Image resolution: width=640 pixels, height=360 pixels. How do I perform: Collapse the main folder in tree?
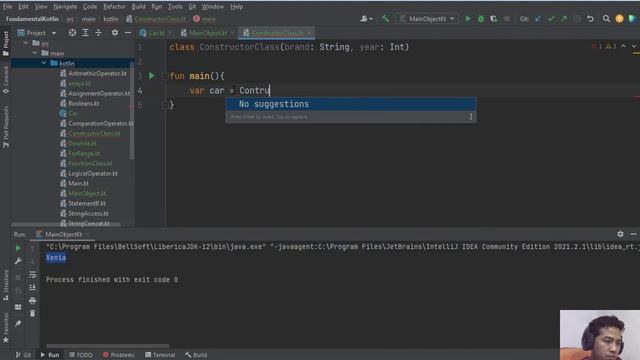click(35, 53)
